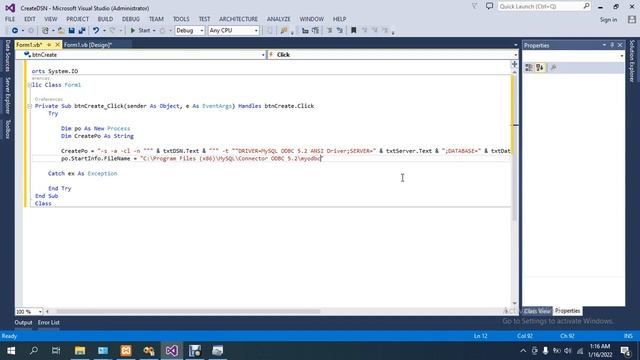Screen dimensions: 640x360
Task: Click the Find in Files toolbar icon
Action: 284,31
